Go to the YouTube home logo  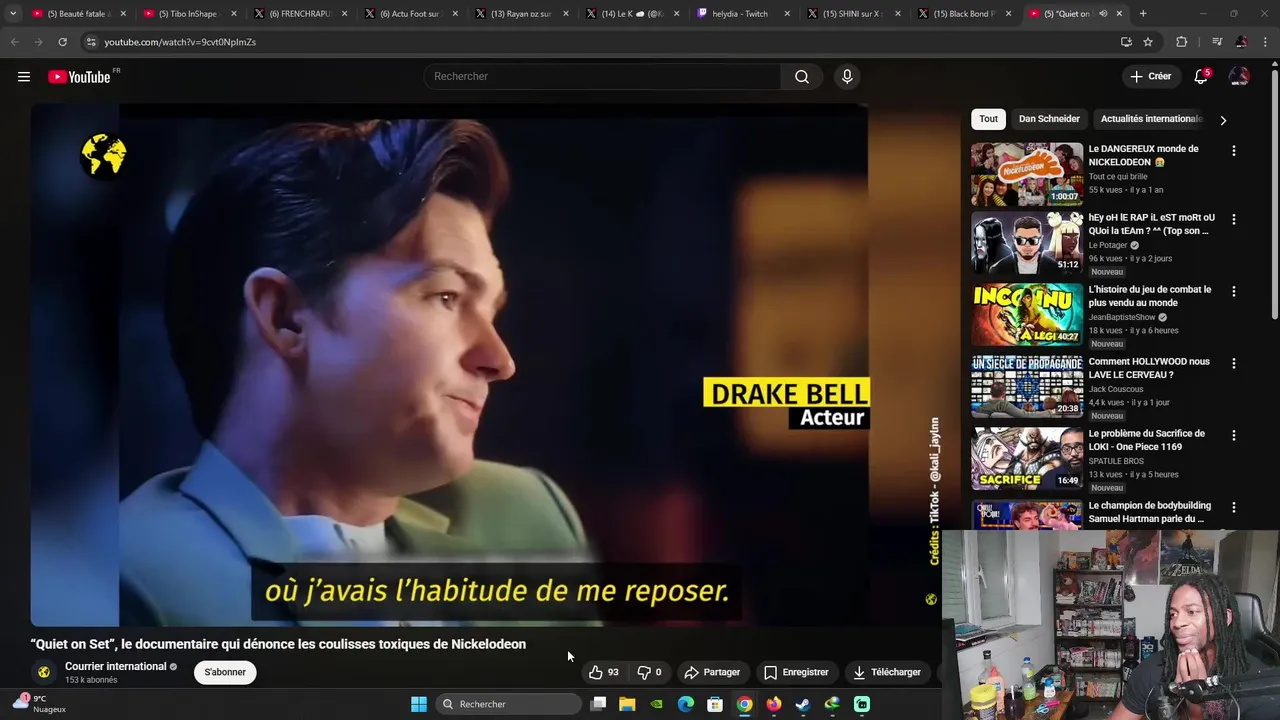tap(80, 77)
